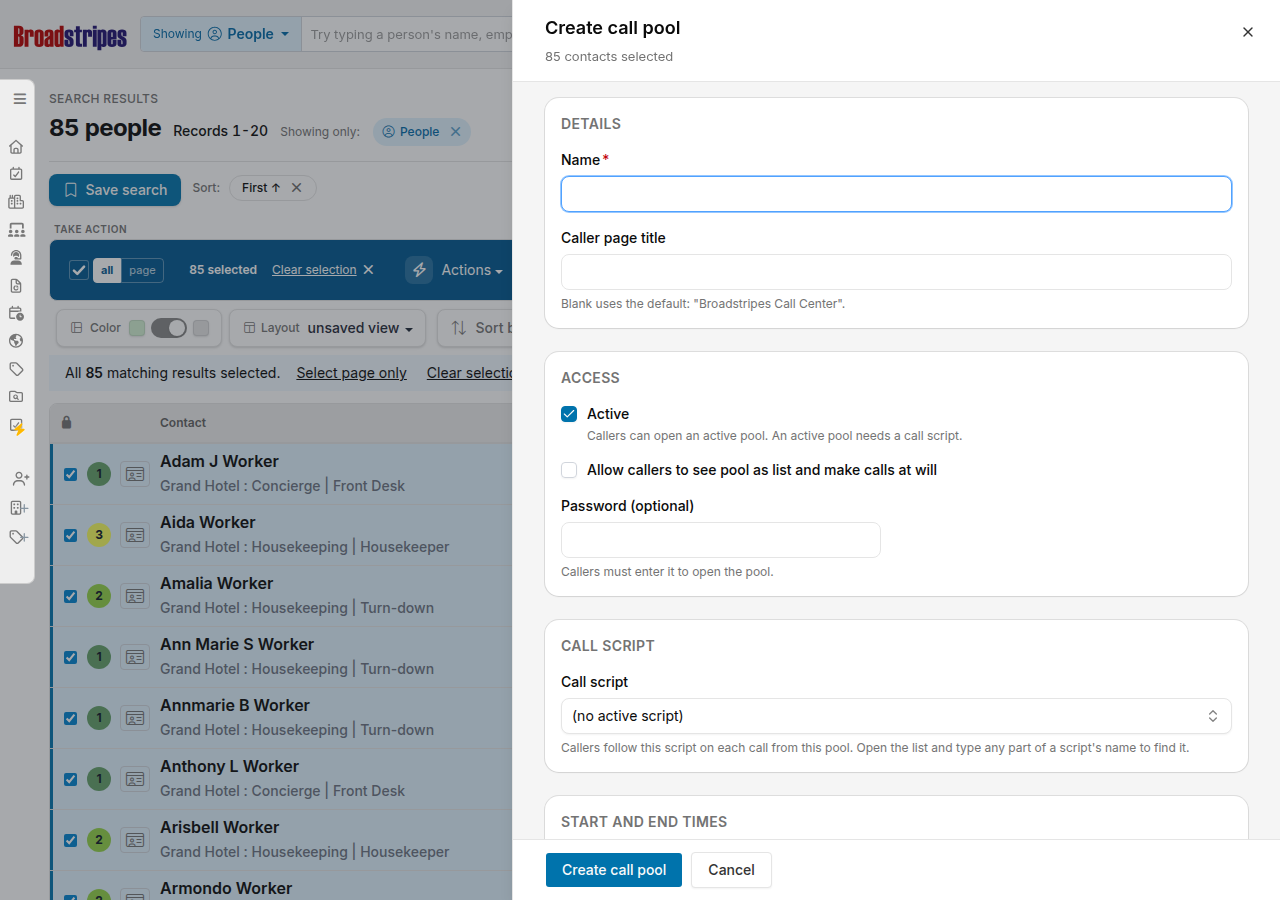Open the globe icon in the sidebar
The height and width of the screenshot is (900, 1280).
click(16, 341)
